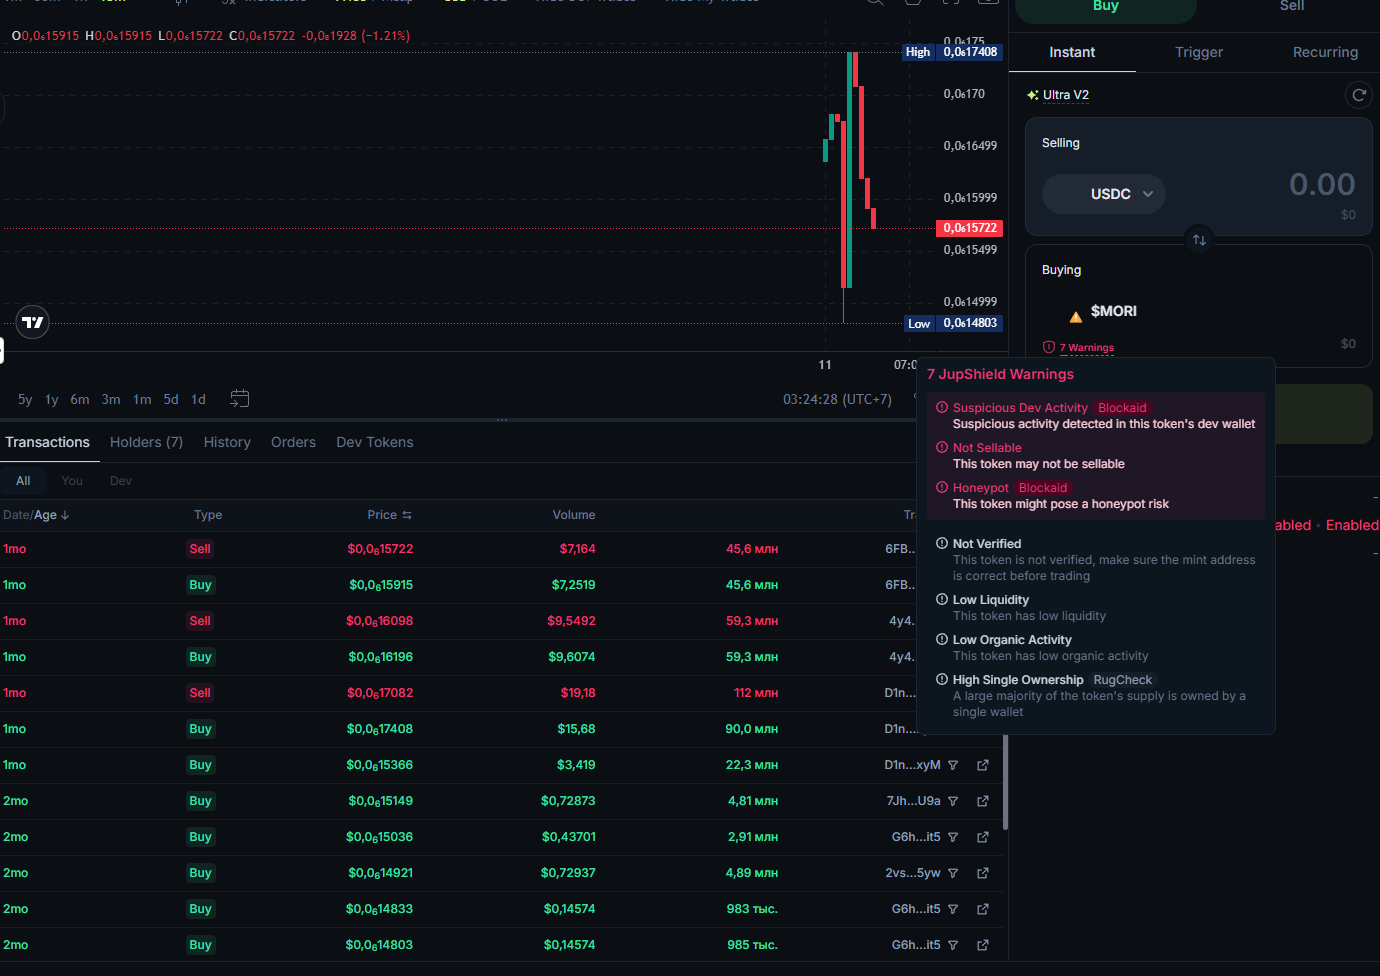The height and width of the screenshot is (976, 1380).
Task: Open the chart date range calendar icon
Action: click(x=239, y=399)
